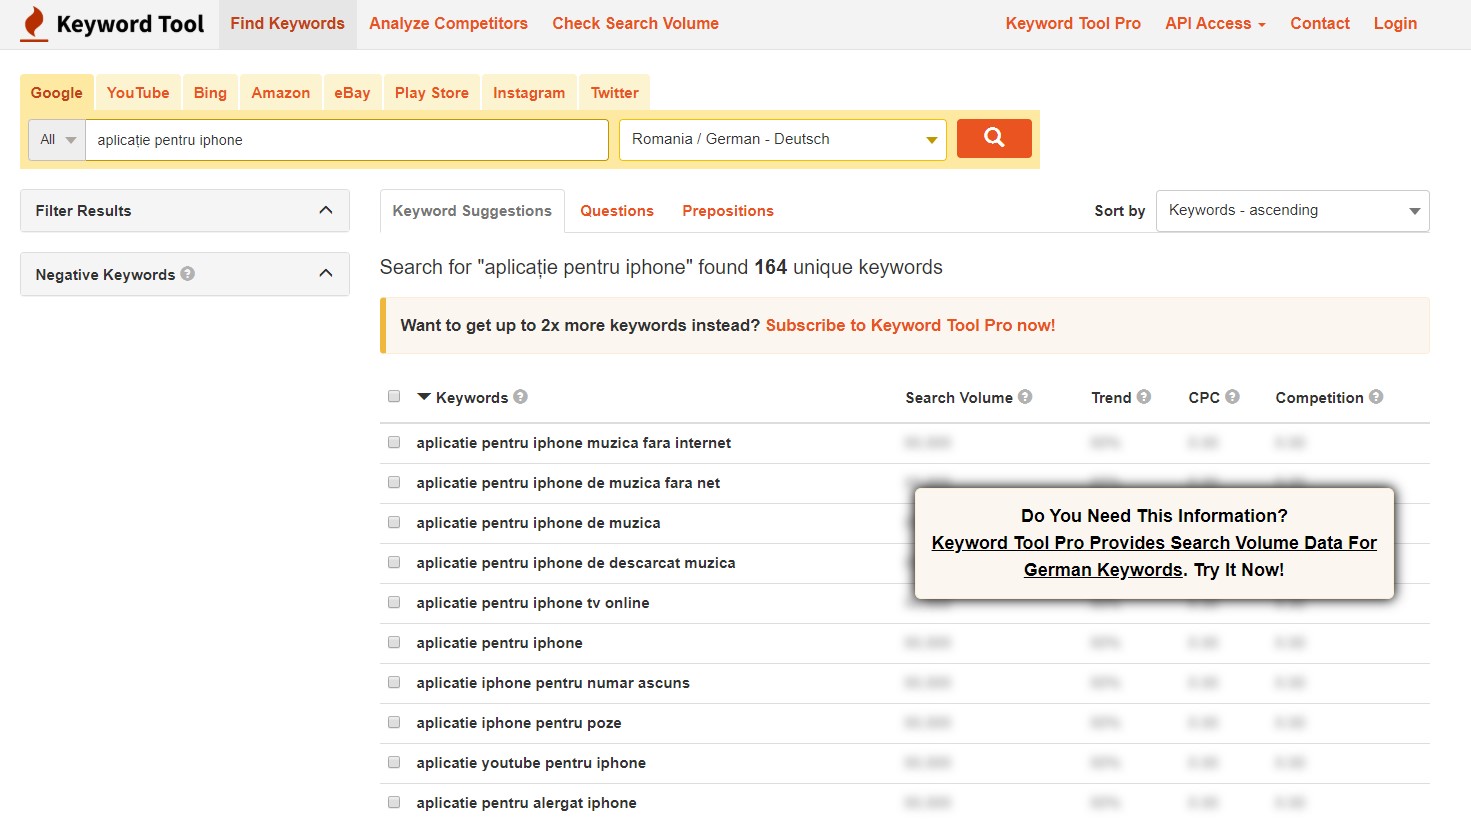The height and width of the screenshot is (822, 1471).
Task: Click keyword 'aplicatie pentru iphone tv online'
Action: pos(533,603)
